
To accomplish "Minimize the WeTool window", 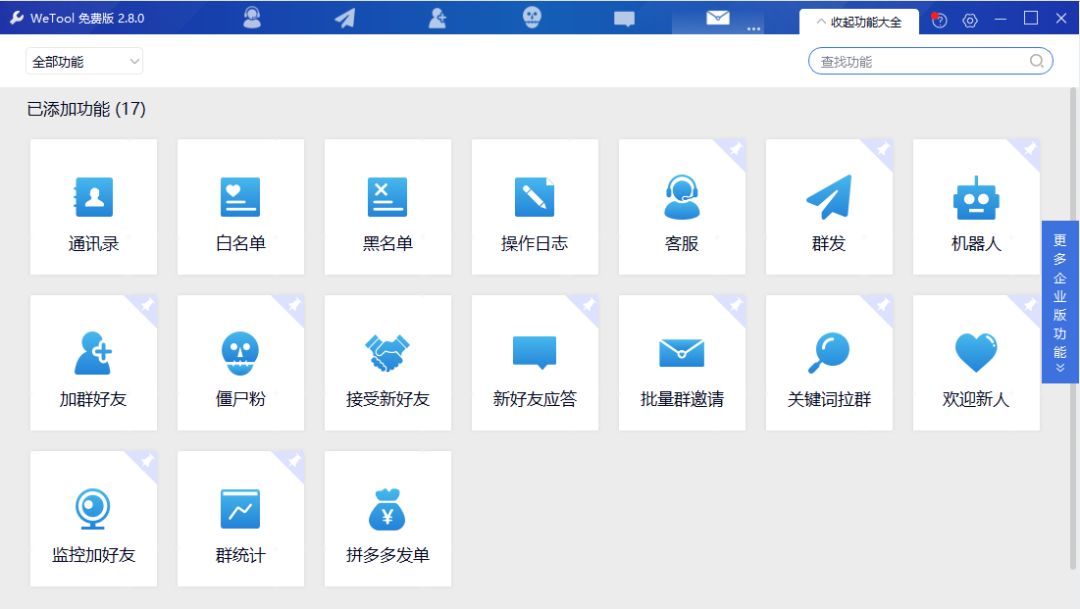I will click(x=1000, y=19).
